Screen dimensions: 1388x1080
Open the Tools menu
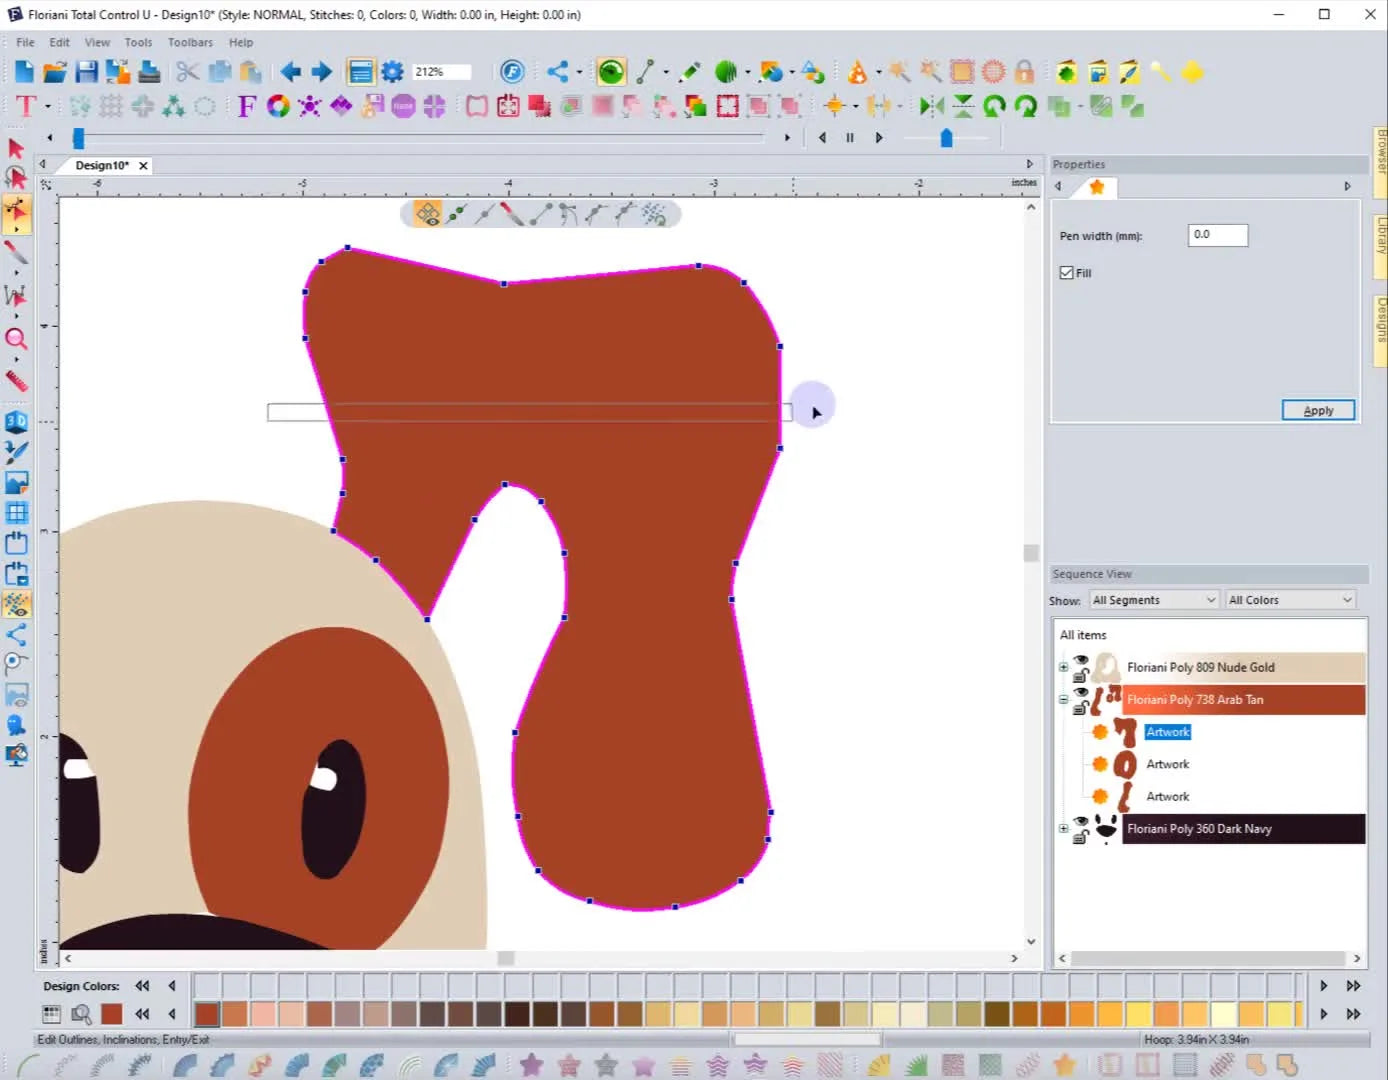tap(138, 42)
